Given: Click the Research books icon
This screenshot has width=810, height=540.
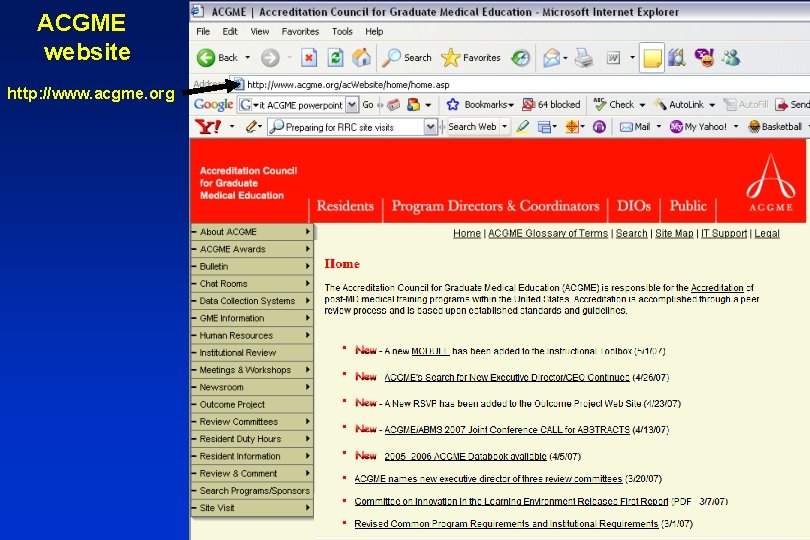Looking at the screenshot, I should pyautogui.click(x=676, y=57).
